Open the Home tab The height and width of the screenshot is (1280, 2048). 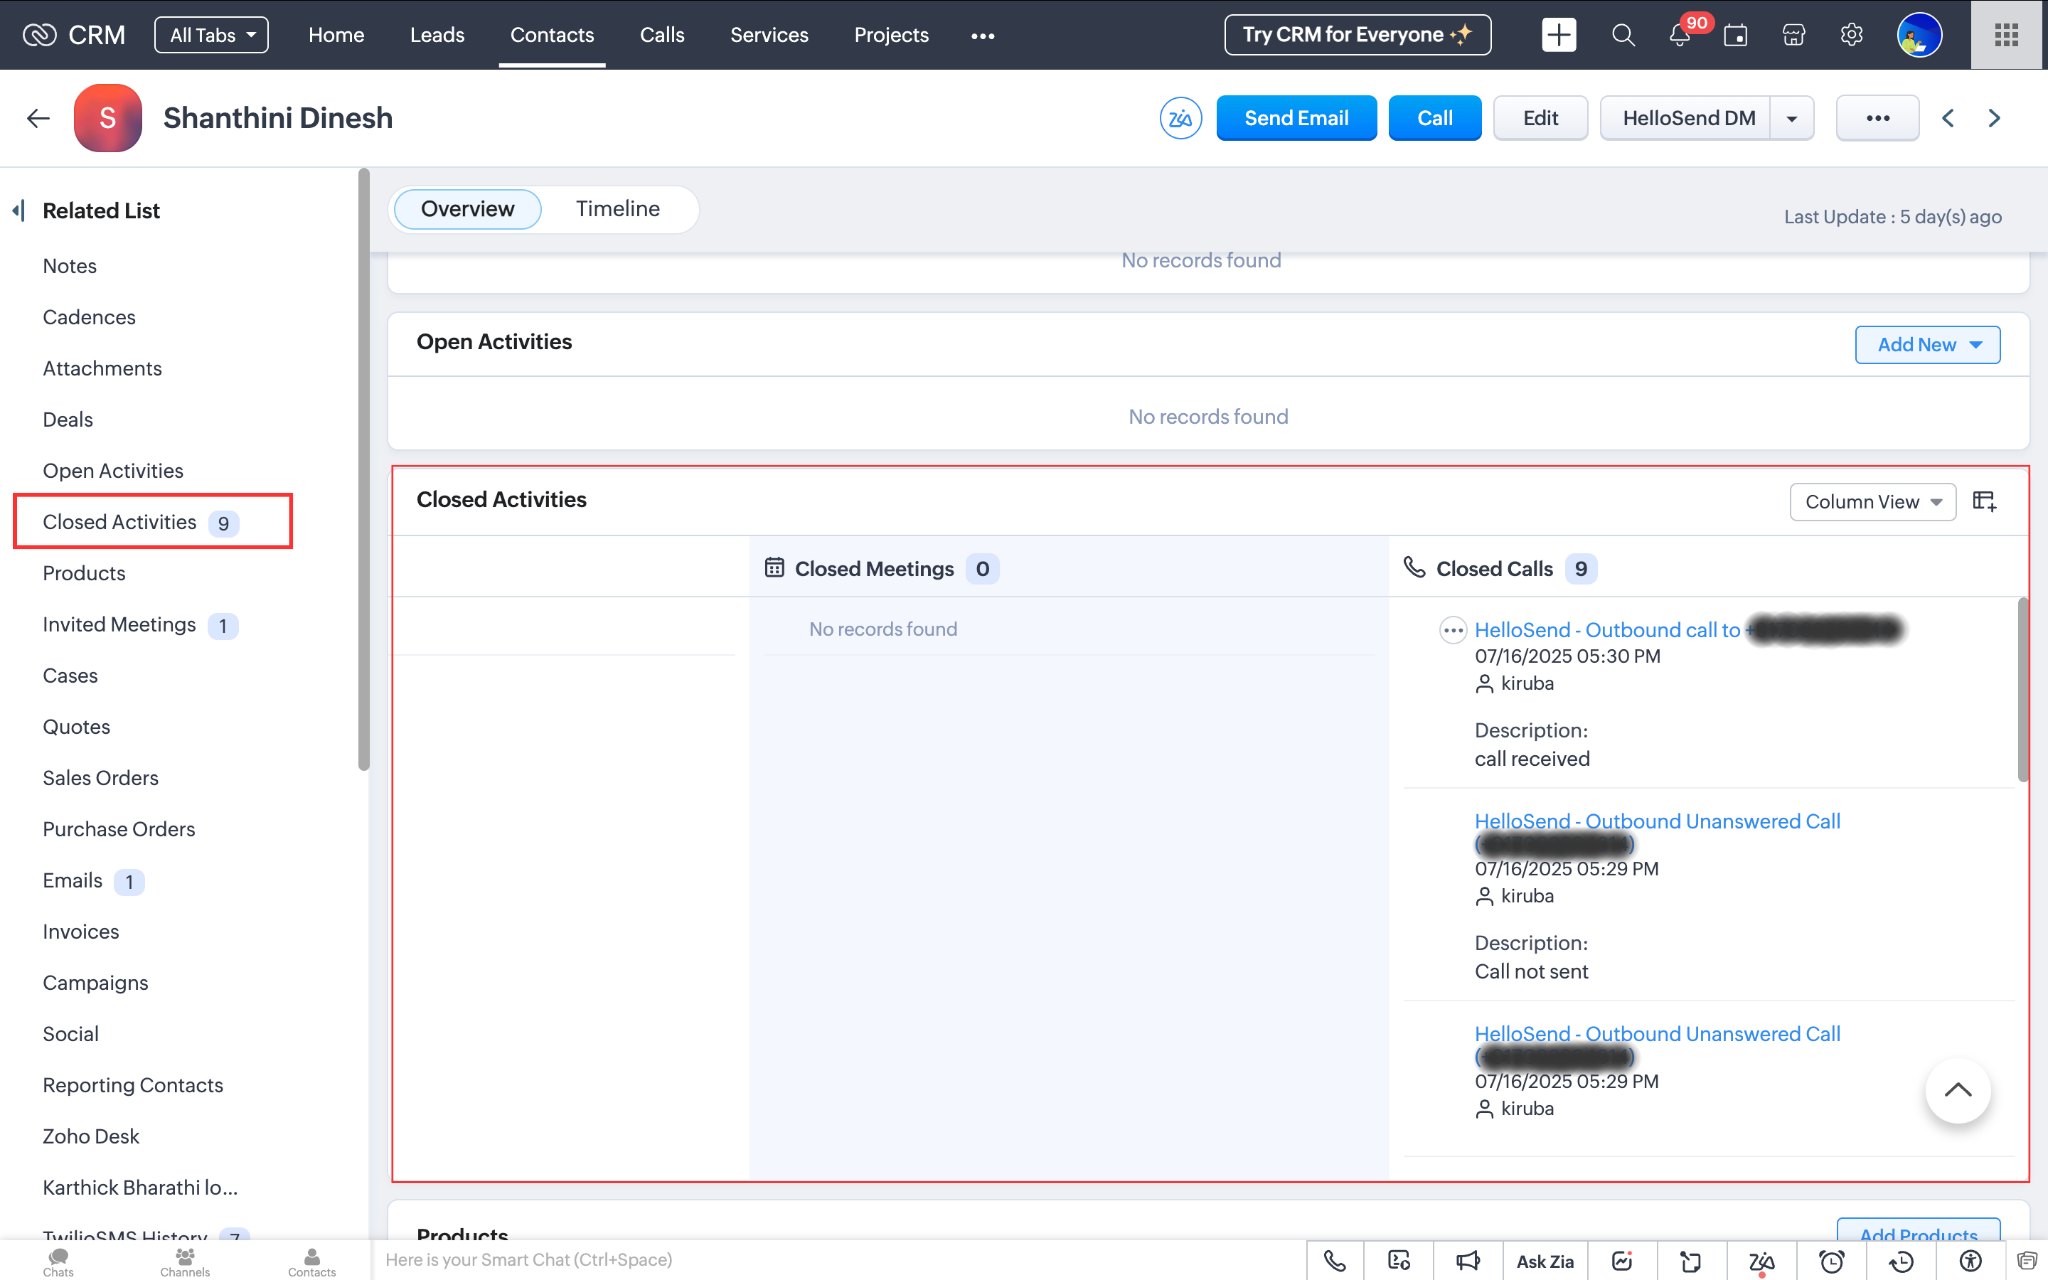pos(336,35)
